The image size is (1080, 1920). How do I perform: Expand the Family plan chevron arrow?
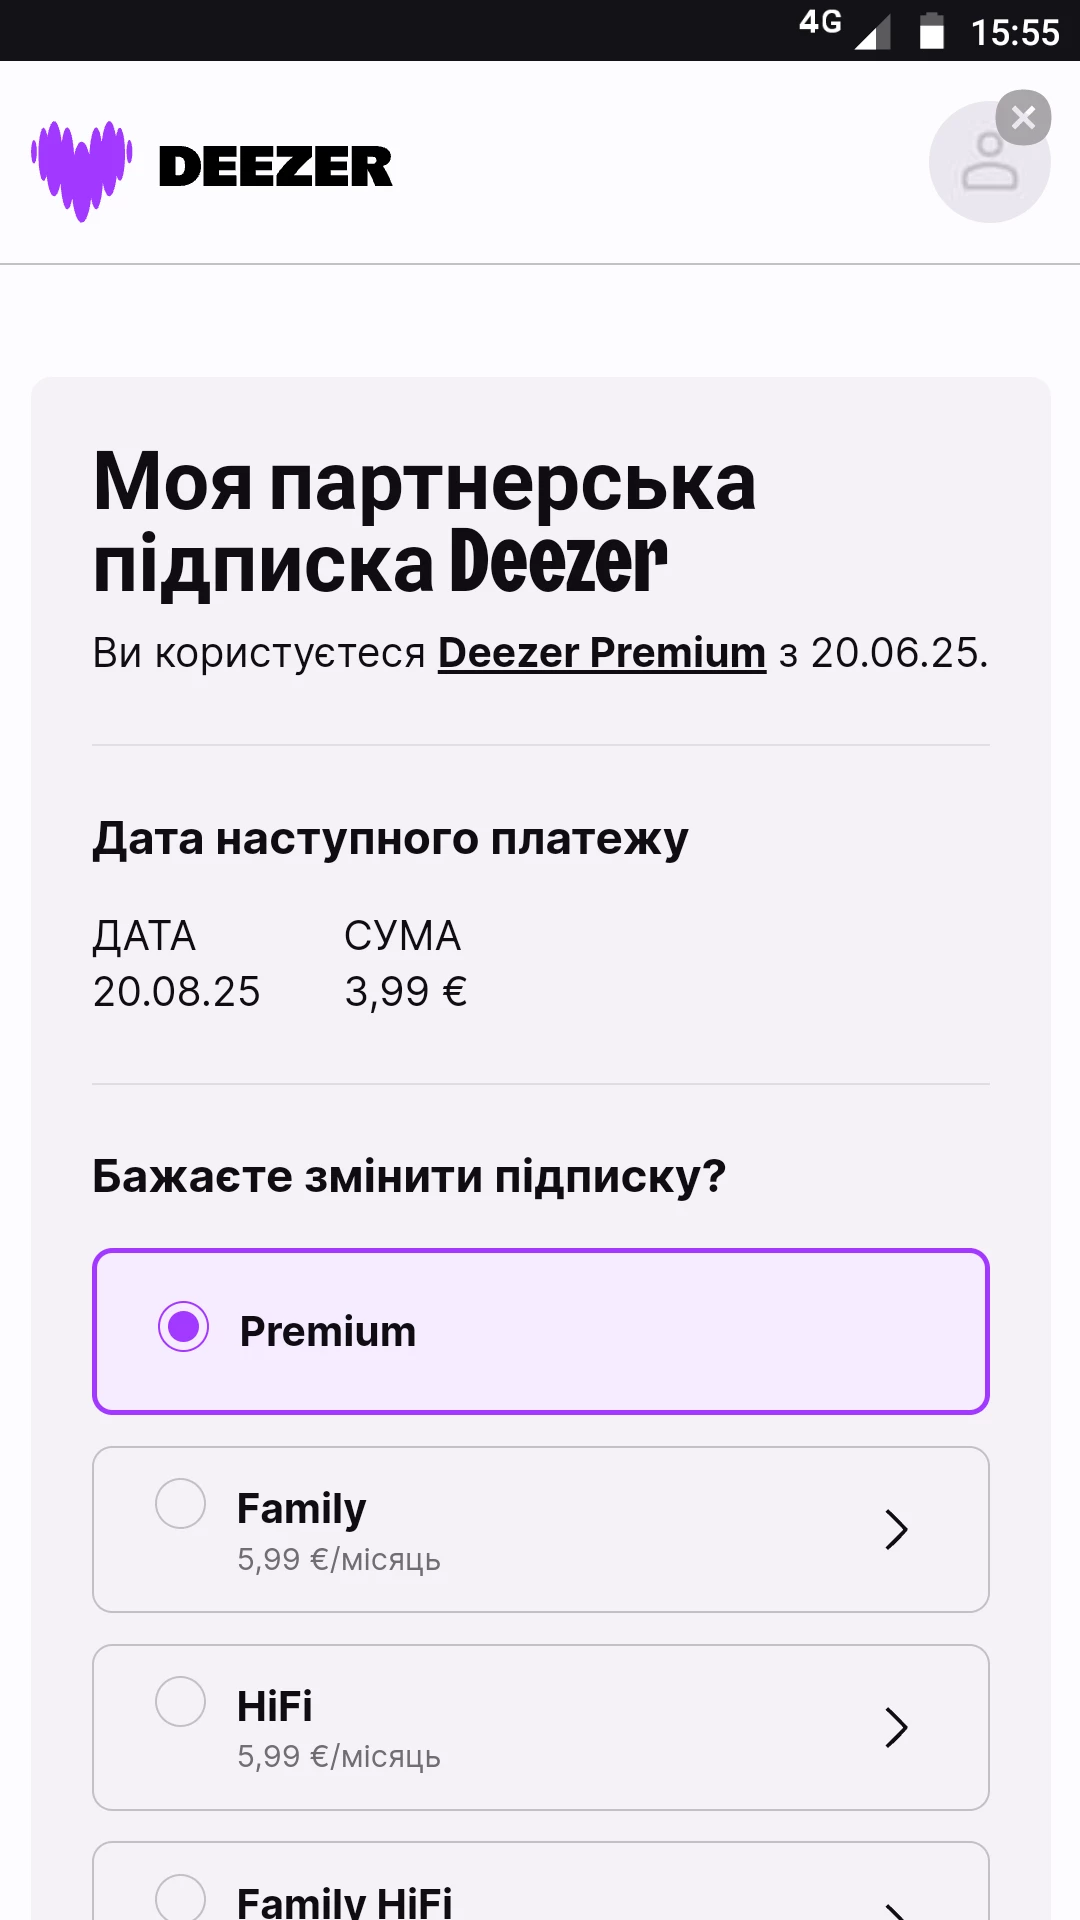point(896,1529)
